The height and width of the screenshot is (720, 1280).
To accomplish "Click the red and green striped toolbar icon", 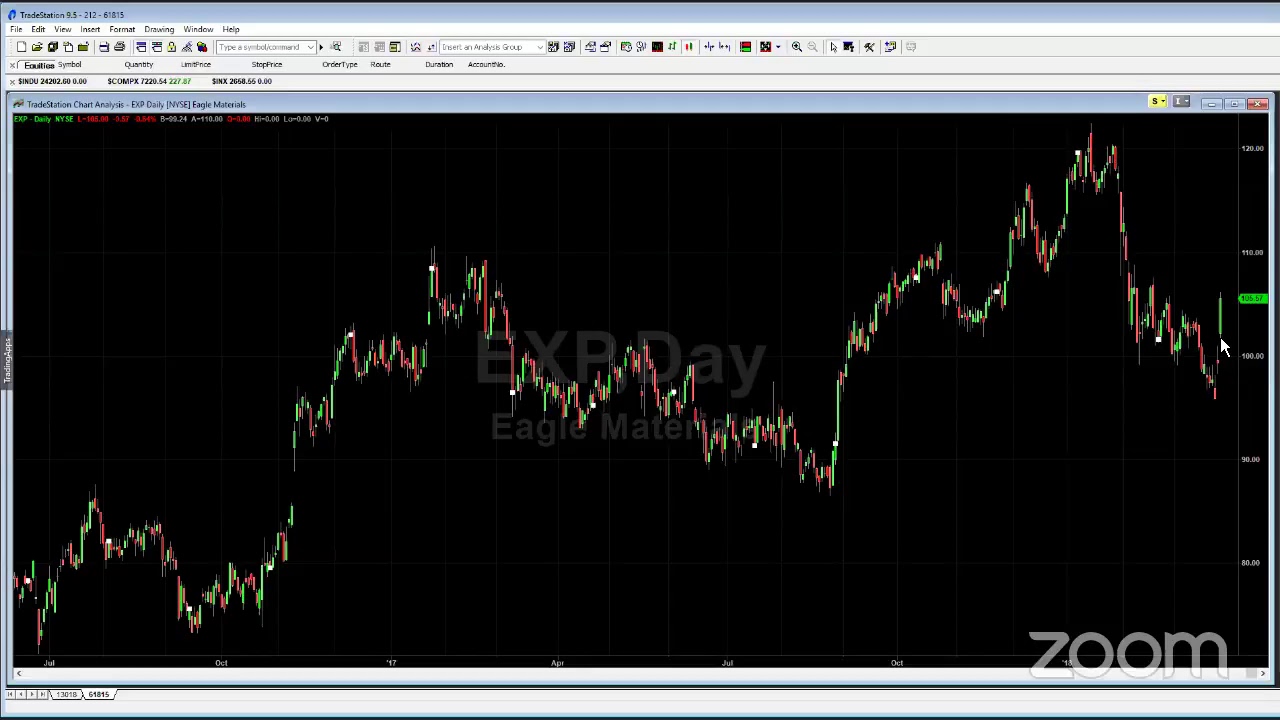I will pyautogui.click(x=745, y=47).
